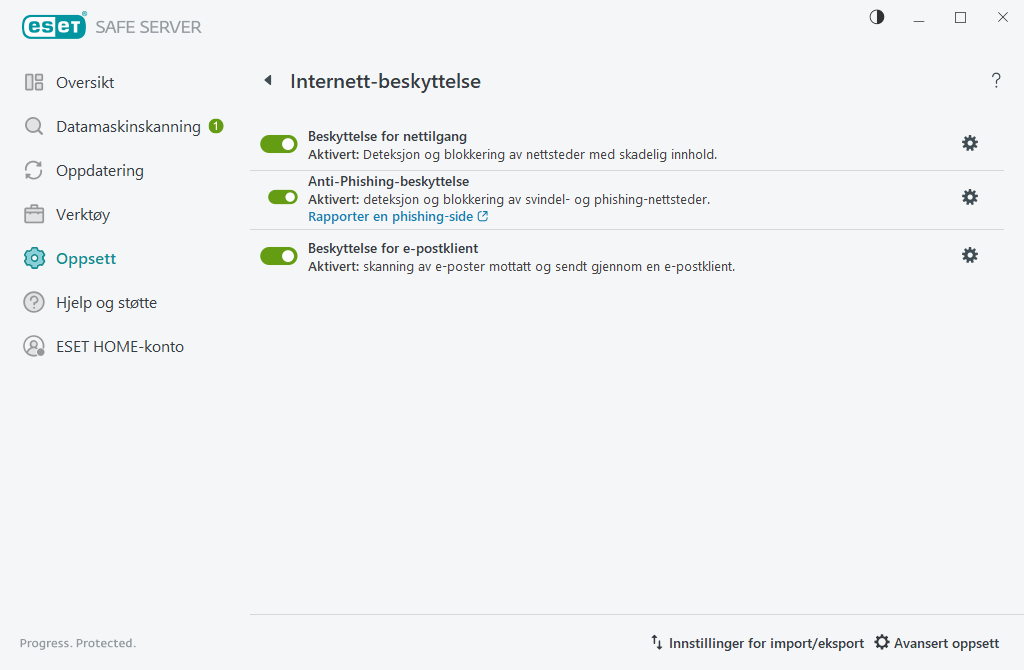
Task: Toggle the dark mode contrast icon
Action: point(876,17)
